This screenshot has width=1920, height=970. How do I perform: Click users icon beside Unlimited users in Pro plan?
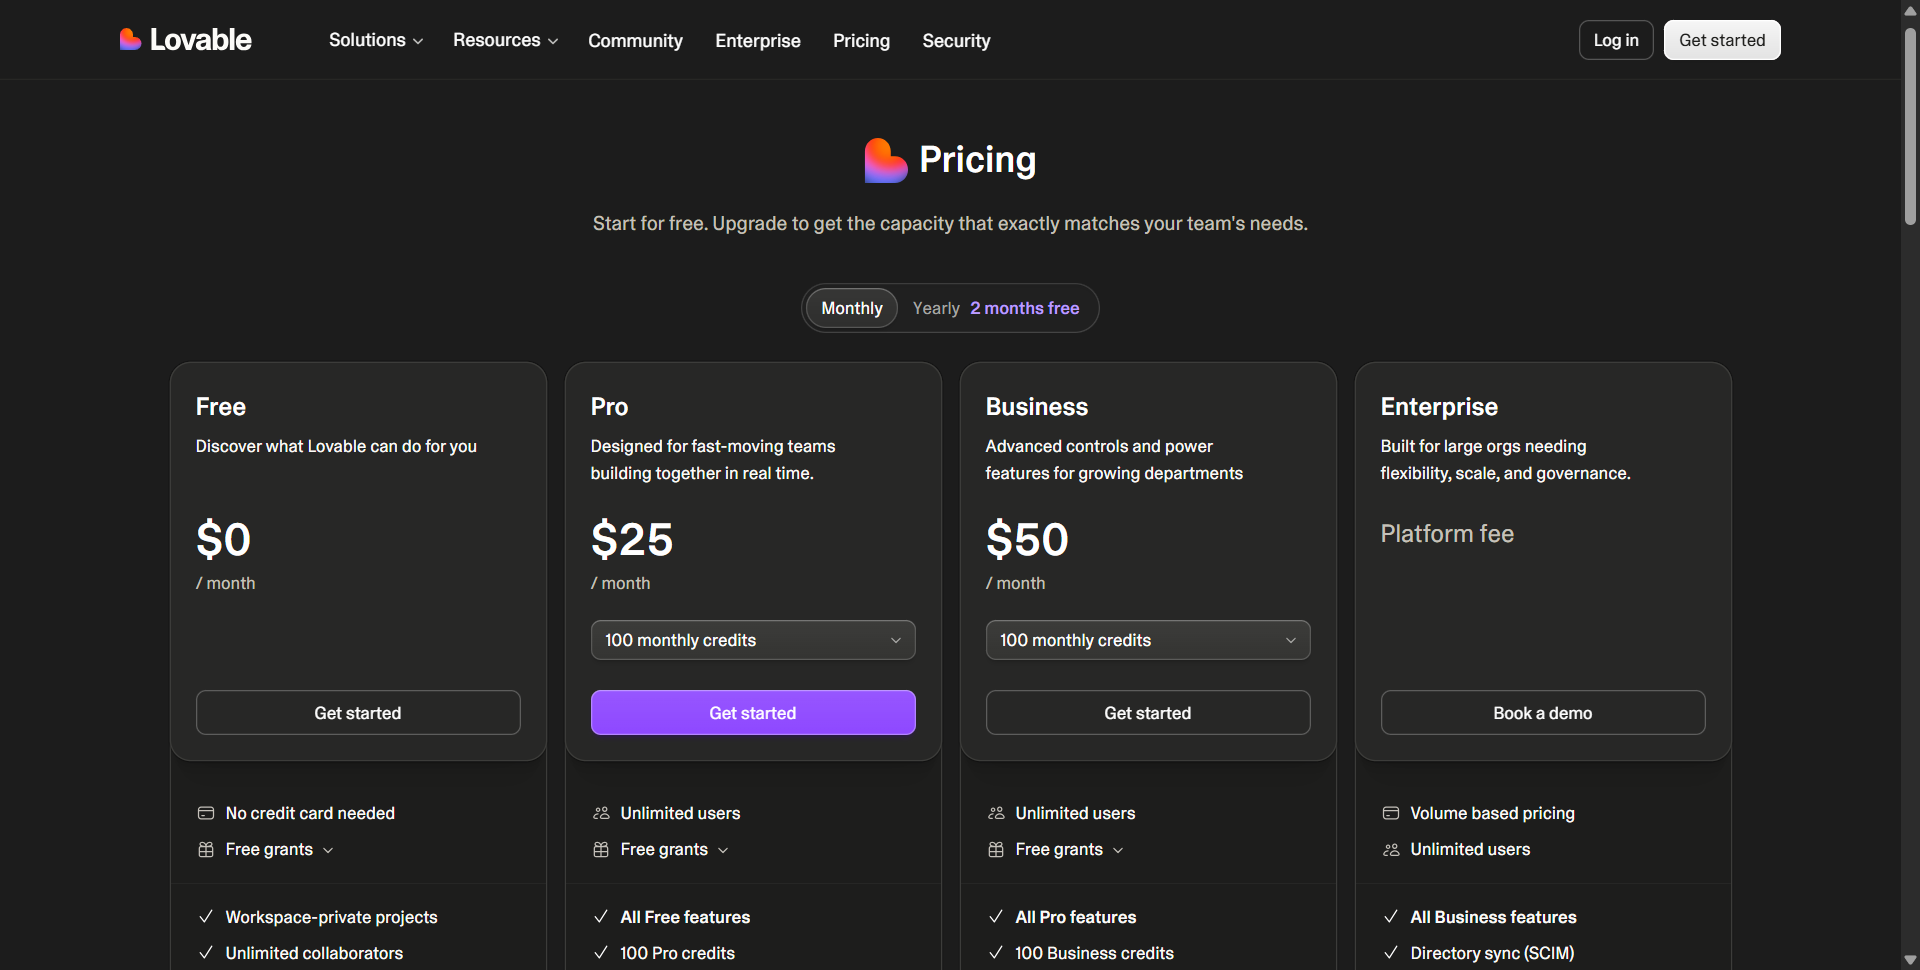(x=601, y=813)
